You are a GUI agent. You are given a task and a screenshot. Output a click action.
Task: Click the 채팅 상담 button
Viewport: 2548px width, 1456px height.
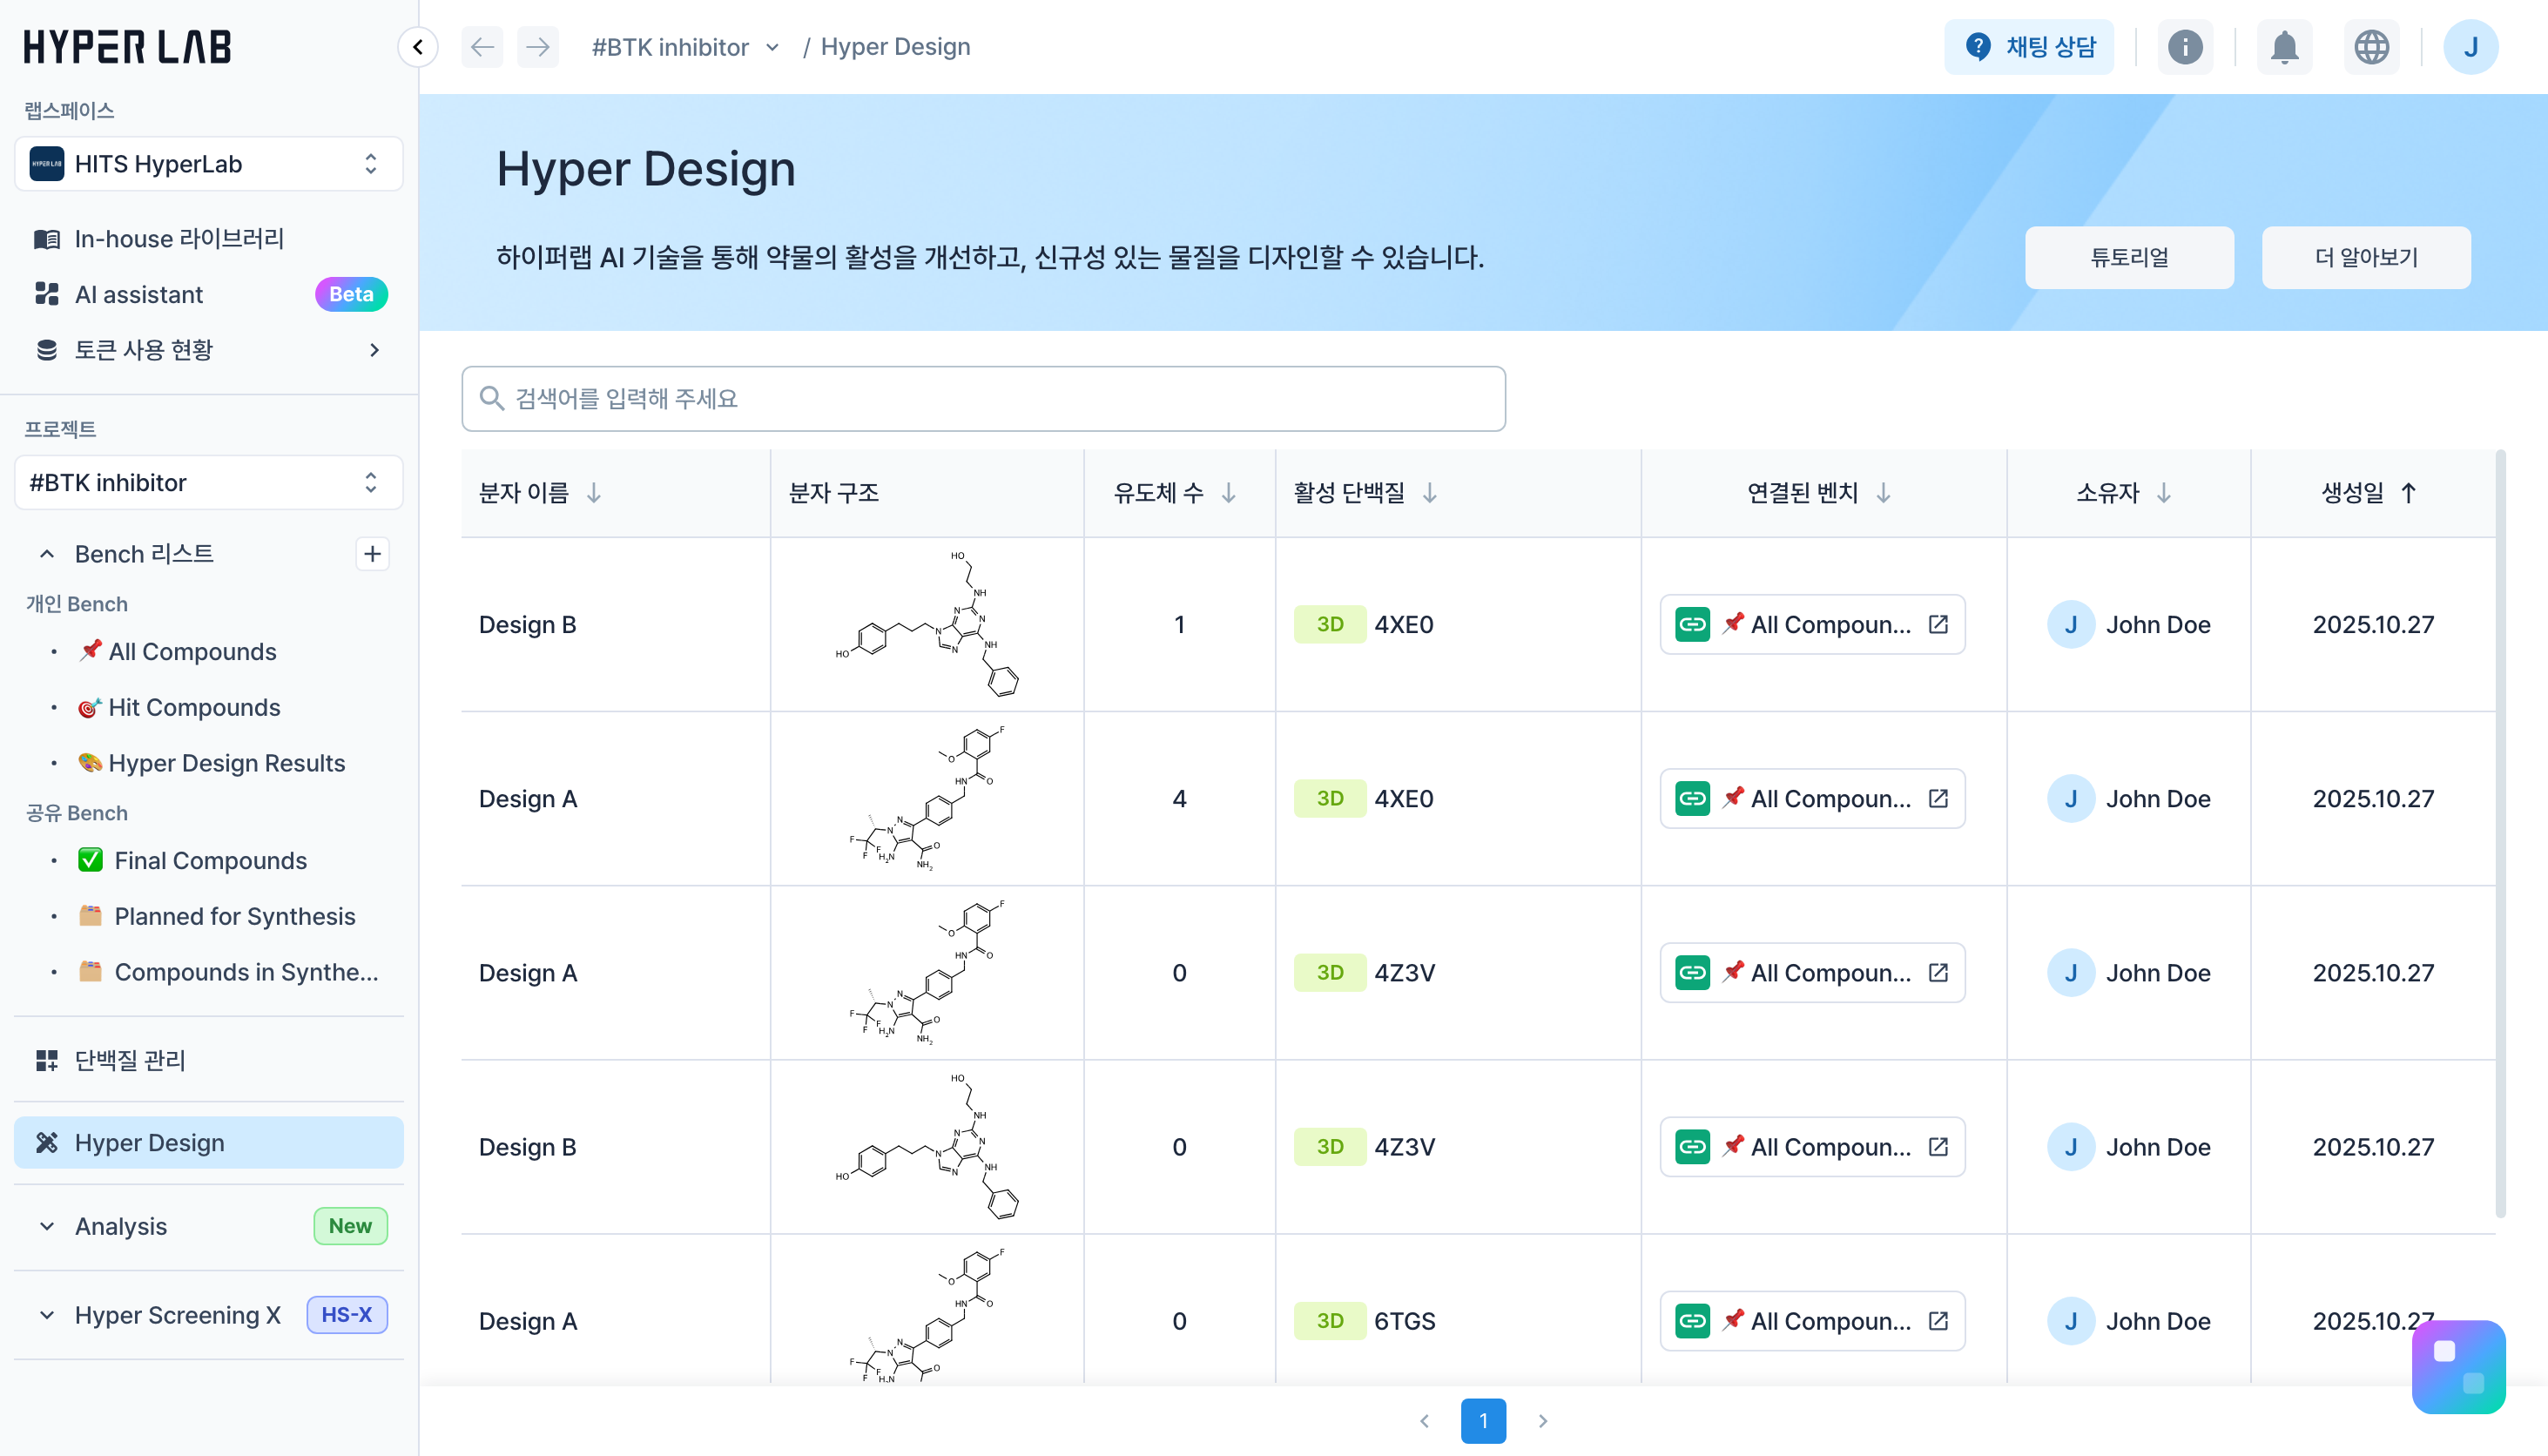coord(2029,47)
